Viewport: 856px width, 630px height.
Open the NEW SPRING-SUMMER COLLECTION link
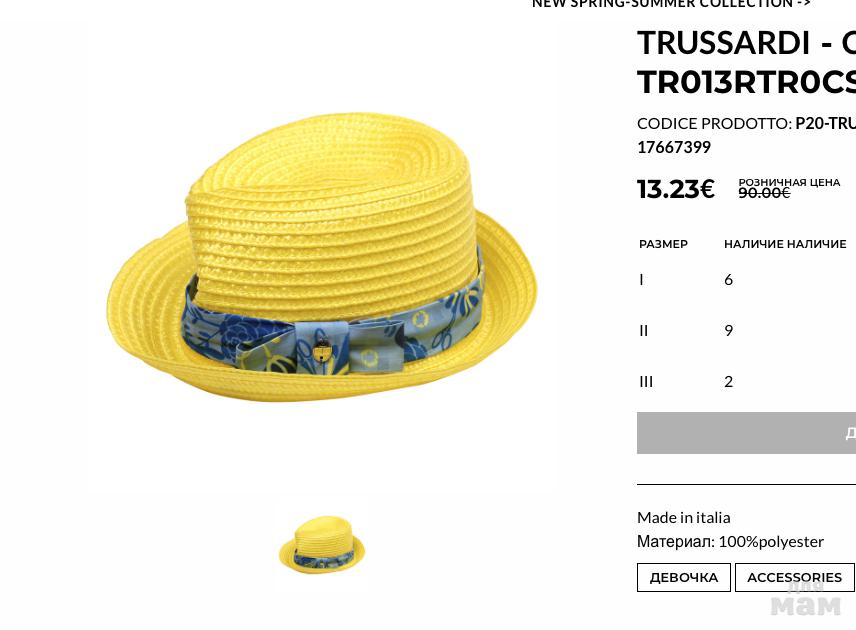[x=671, y=4]
